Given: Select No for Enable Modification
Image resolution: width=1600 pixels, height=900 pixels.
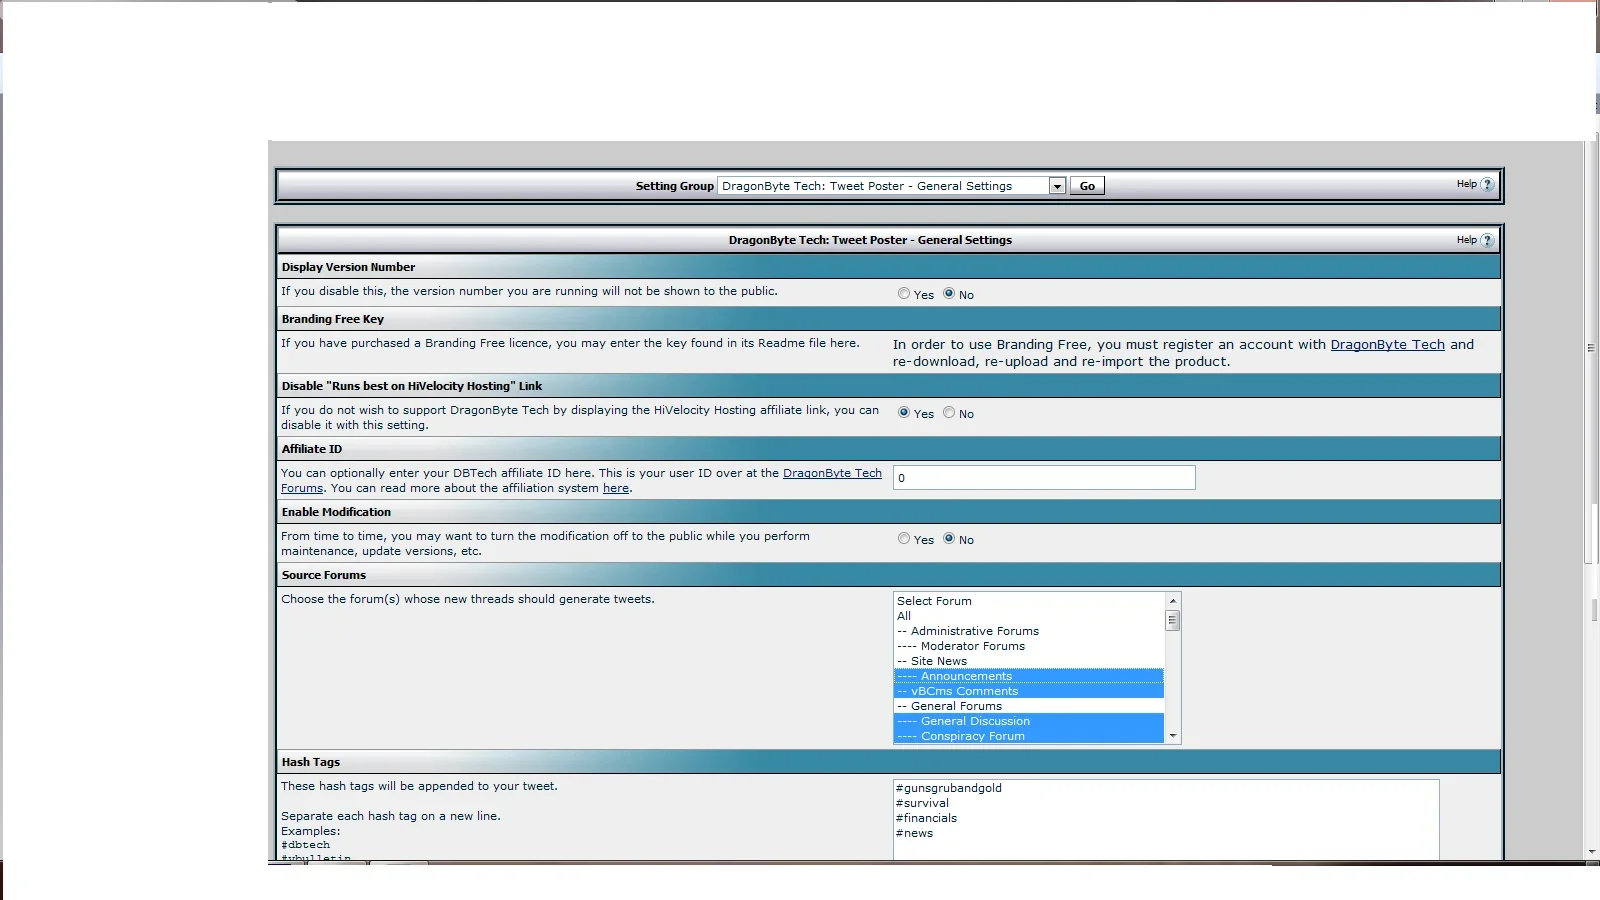Looking at the screenshot, I should (x=949, y=538).
